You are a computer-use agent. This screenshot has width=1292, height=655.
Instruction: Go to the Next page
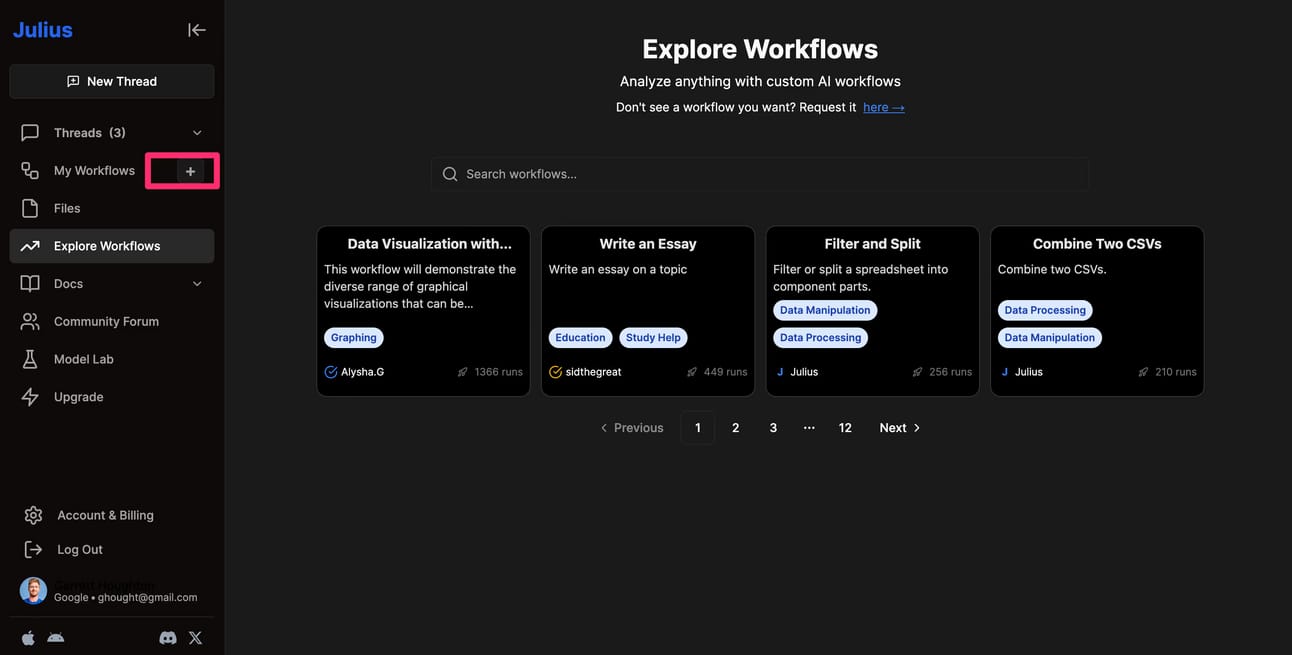click(x=900, y=428)
